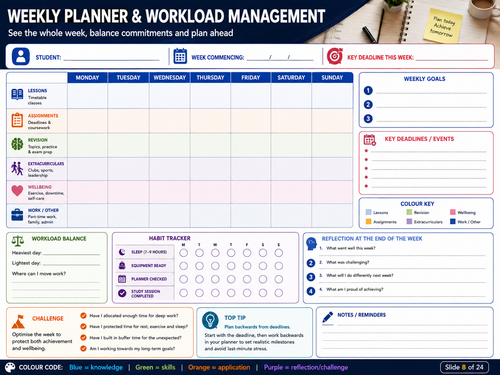Click the Planner Checked calendar icon
500x375 pixels.
click(122, 279)
